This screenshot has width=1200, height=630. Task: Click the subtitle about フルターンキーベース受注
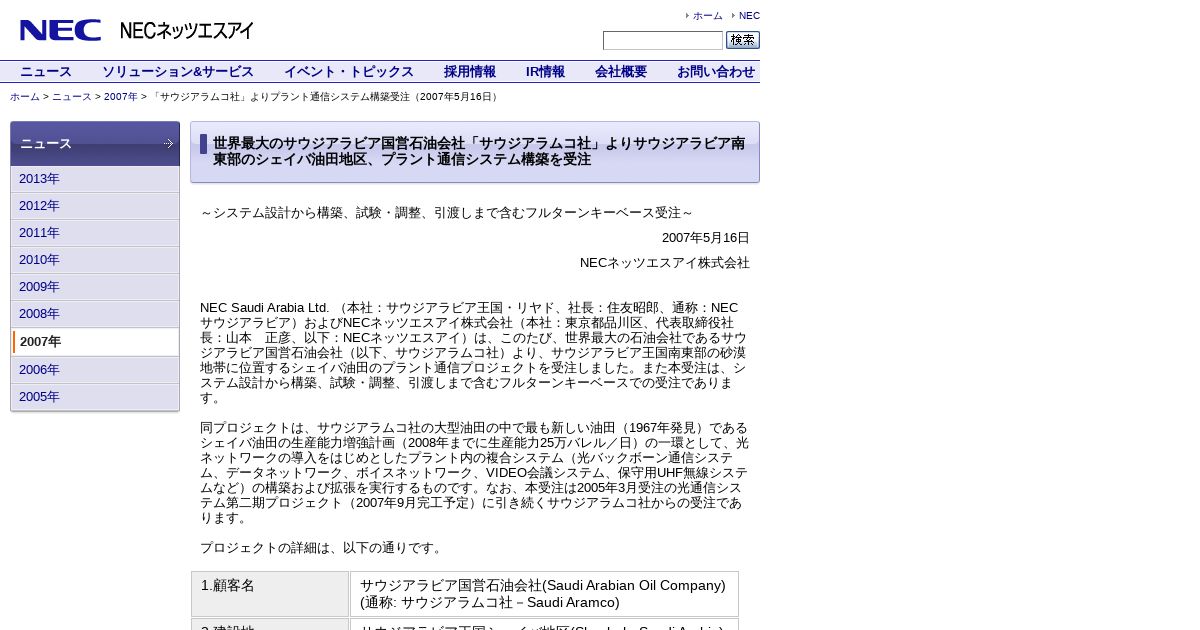click(446, 213)
